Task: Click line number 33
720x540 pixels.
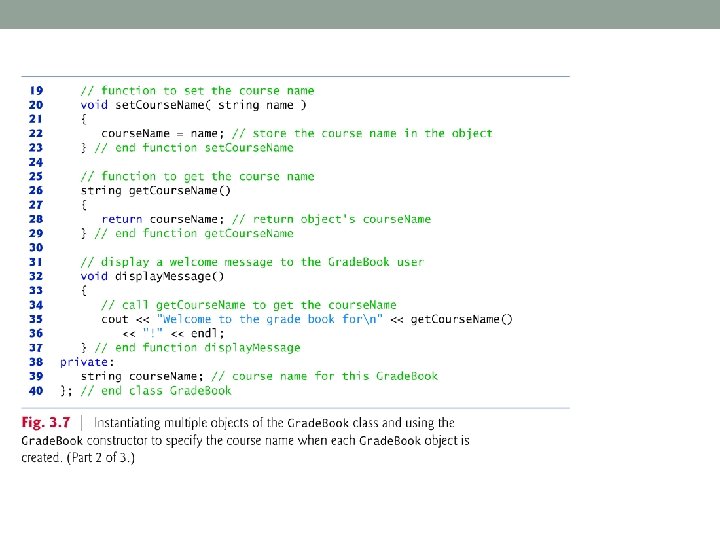Action: pos(36,291)
